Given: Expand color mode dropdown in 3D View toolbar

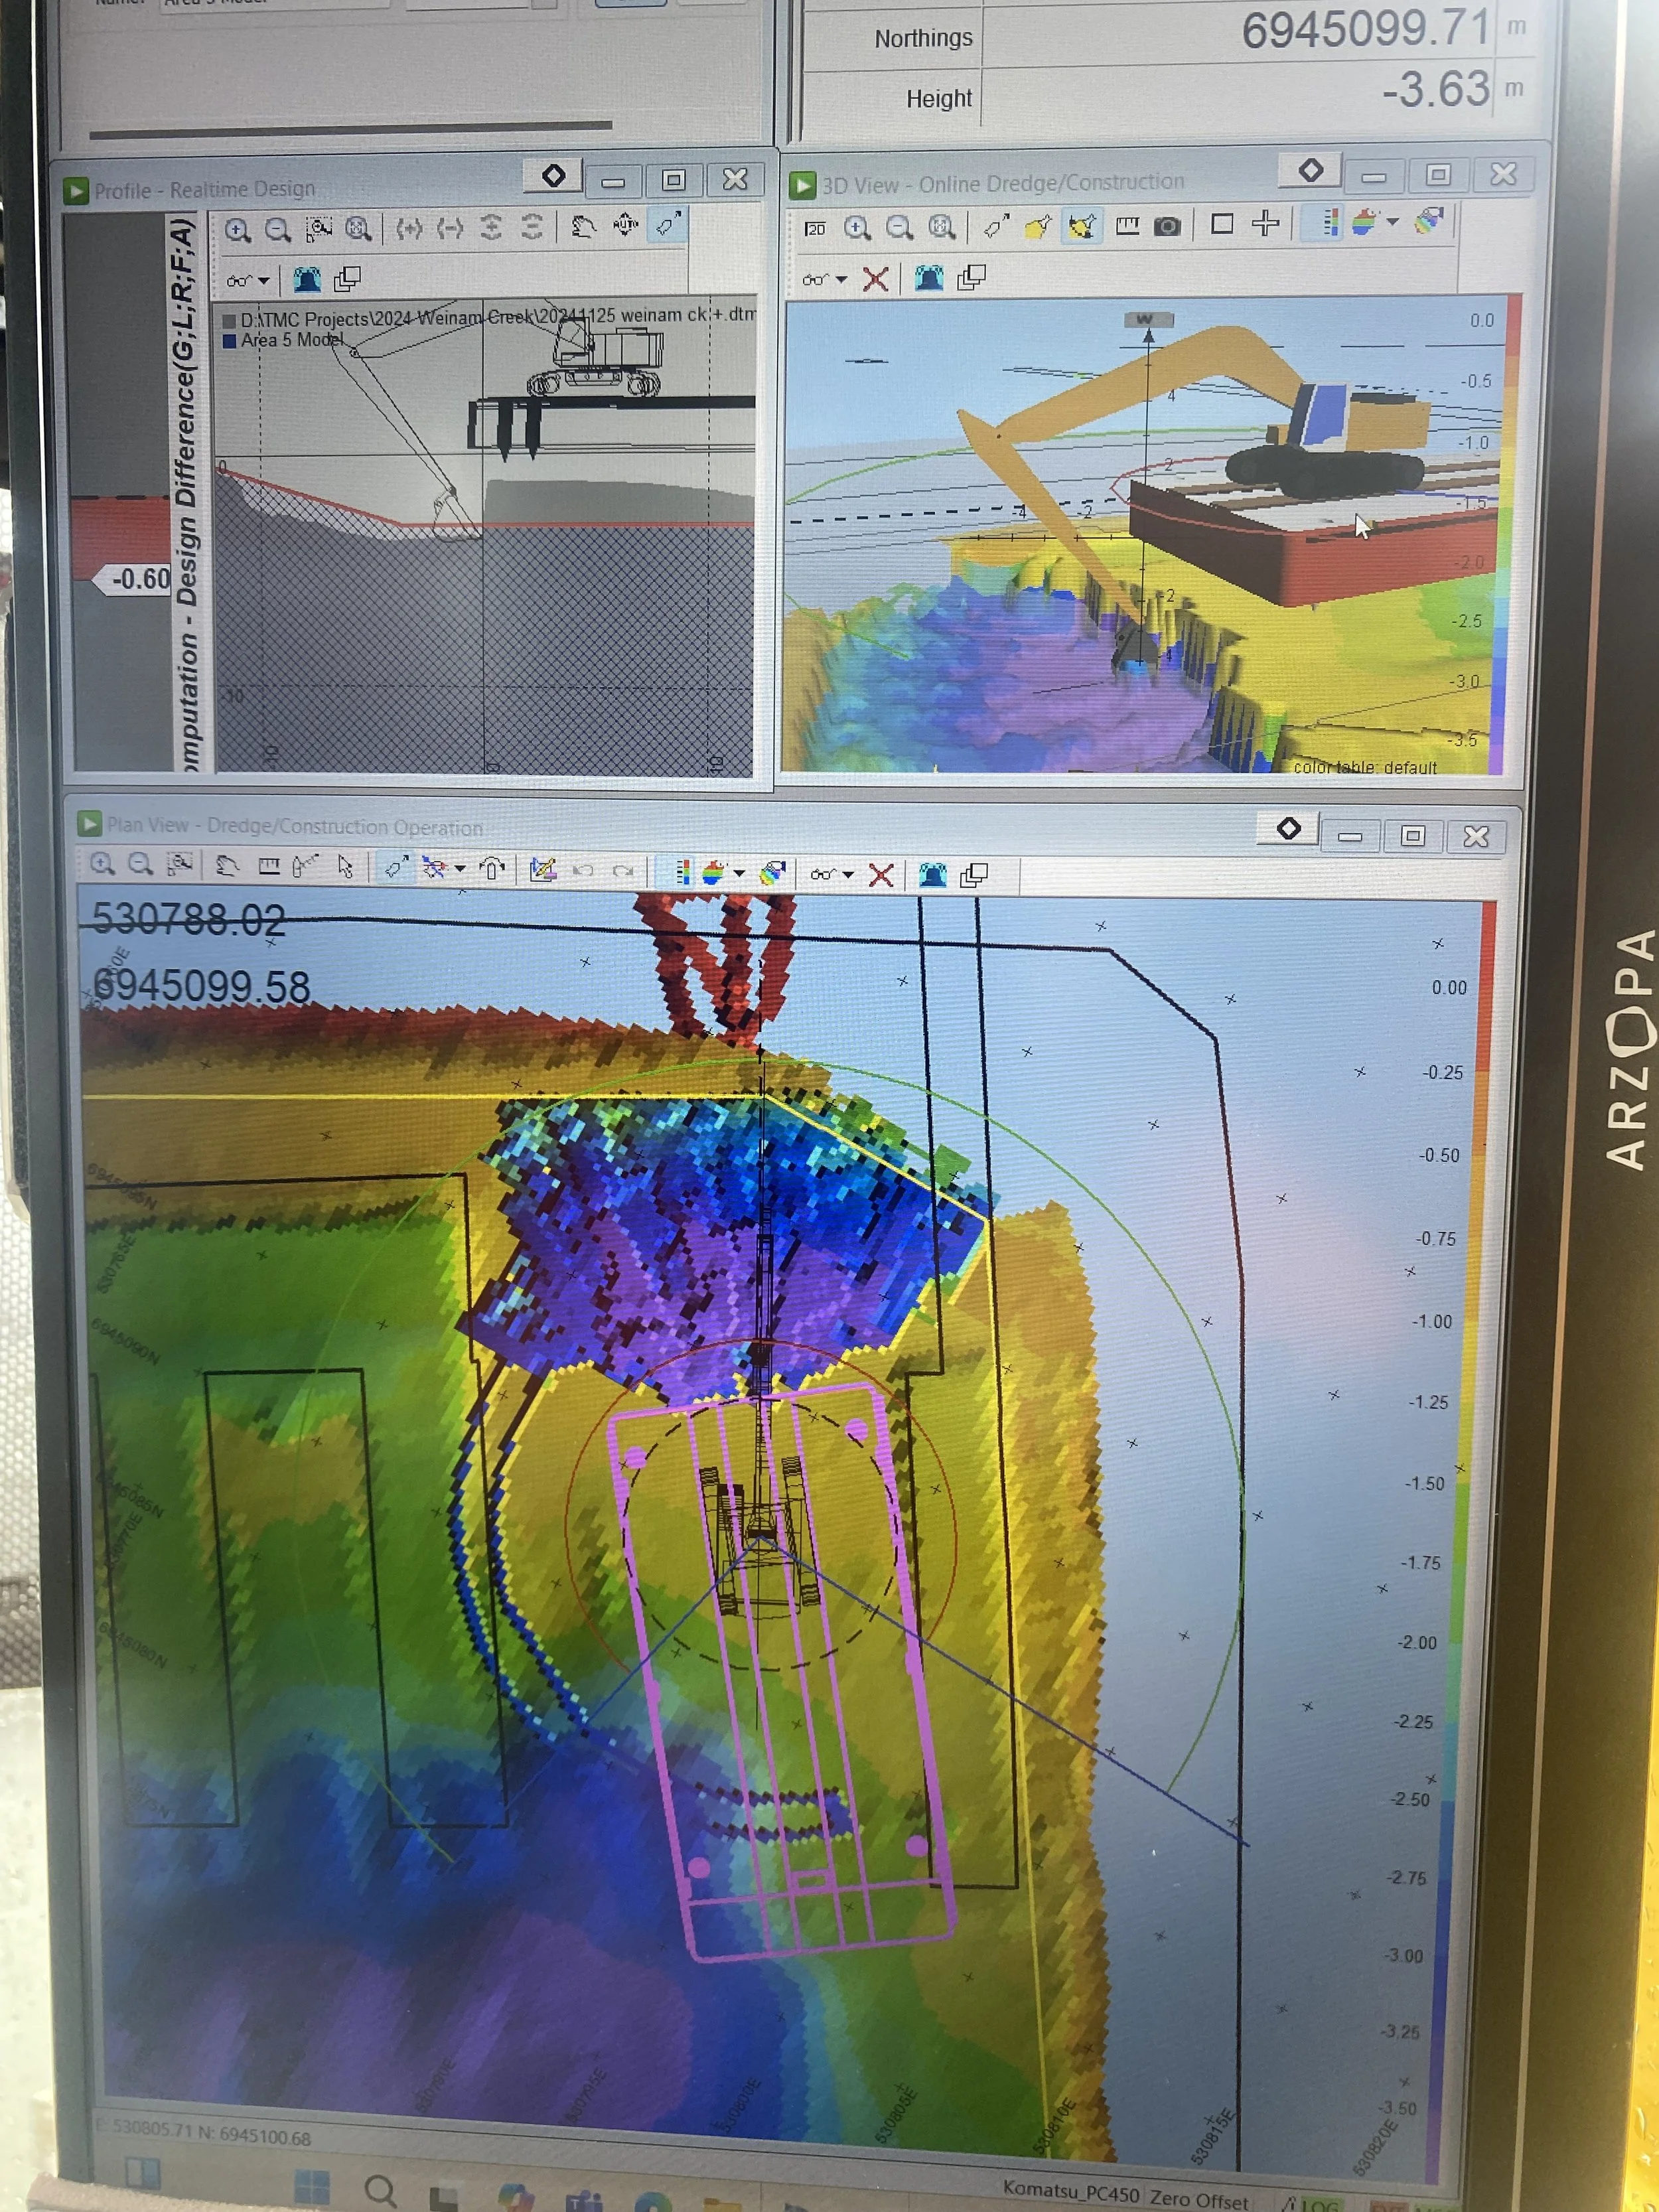Looking at the screenshot, I should point(1393,222).
